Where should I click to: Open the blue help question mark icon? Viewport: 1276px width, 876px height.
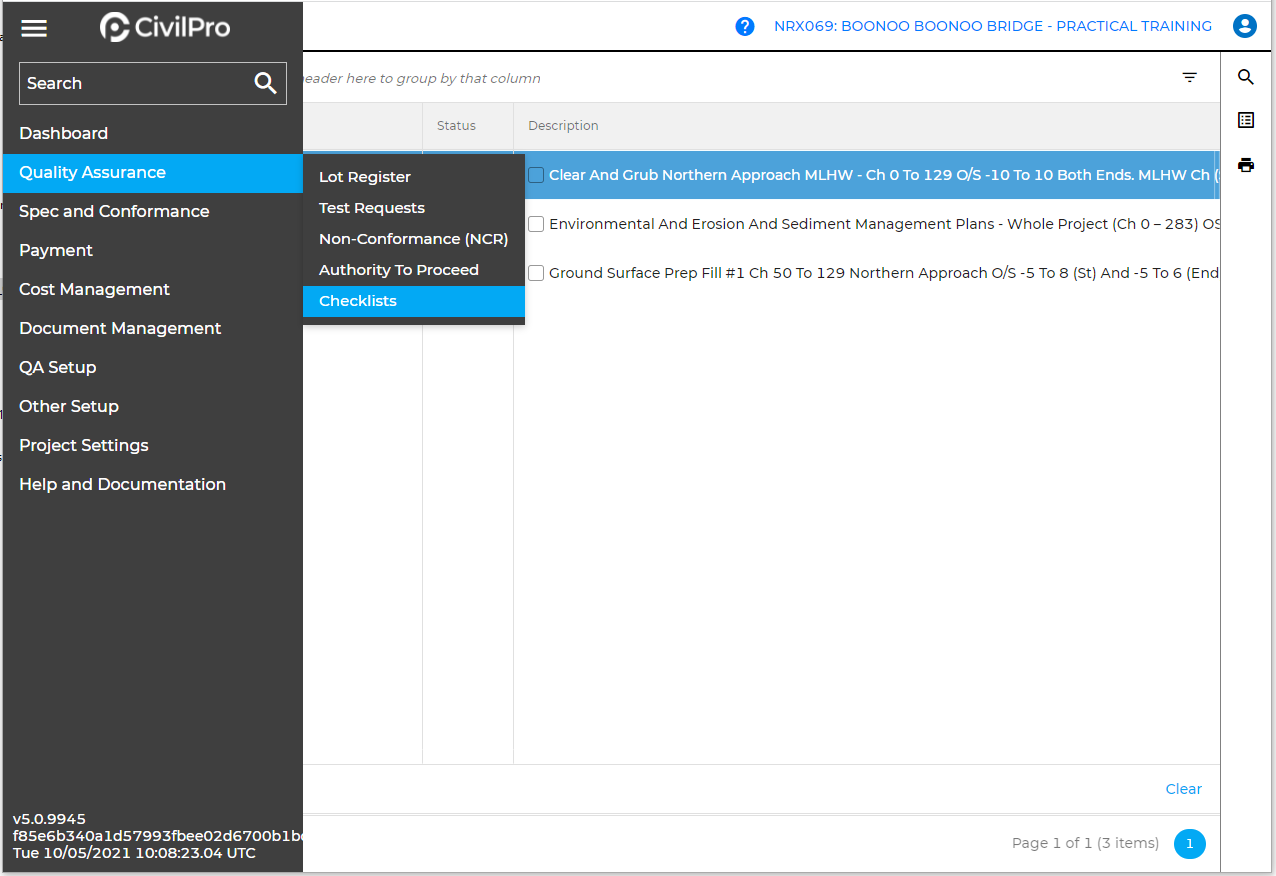coord(745,27)
